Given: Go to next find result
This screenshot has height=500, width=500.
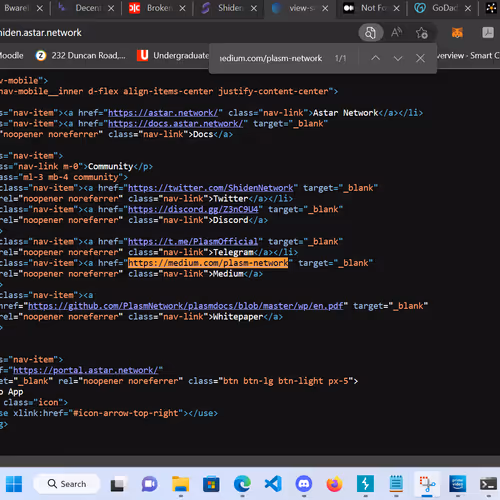Looking at the screenshot, I should tap(398, 58).
